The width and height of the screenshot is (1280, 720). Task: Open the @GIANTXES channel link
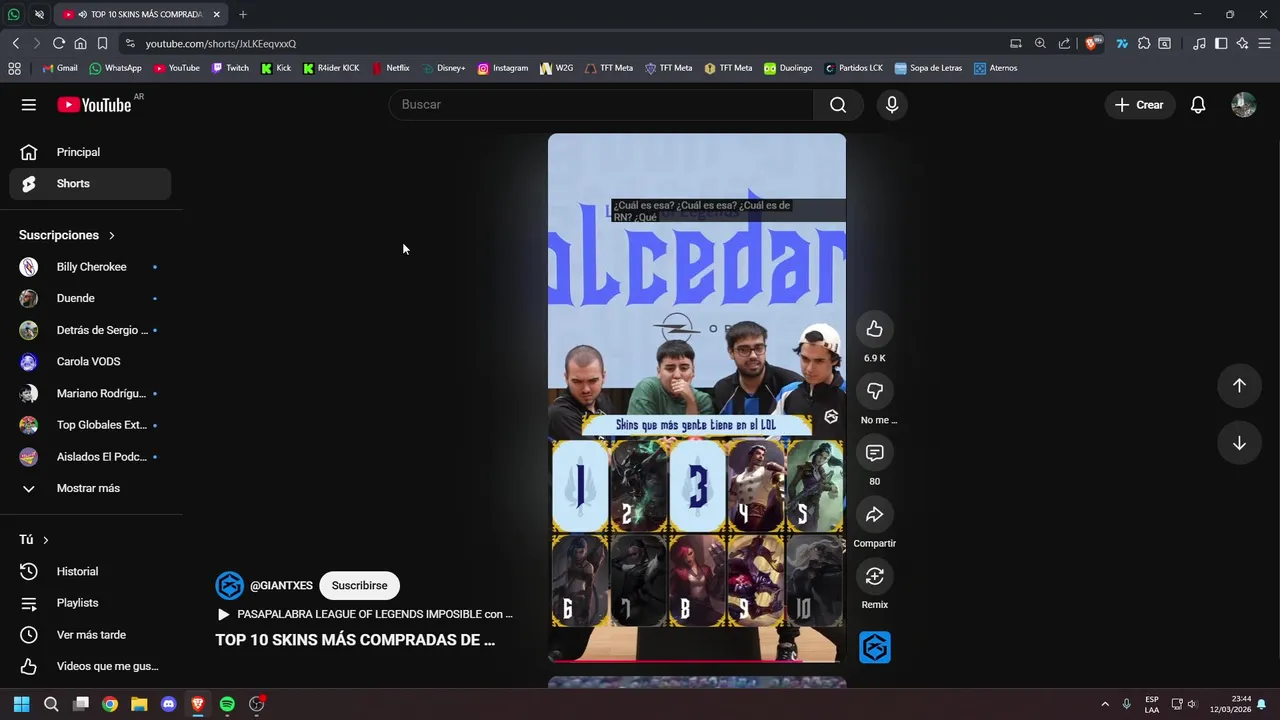(281, 586)
